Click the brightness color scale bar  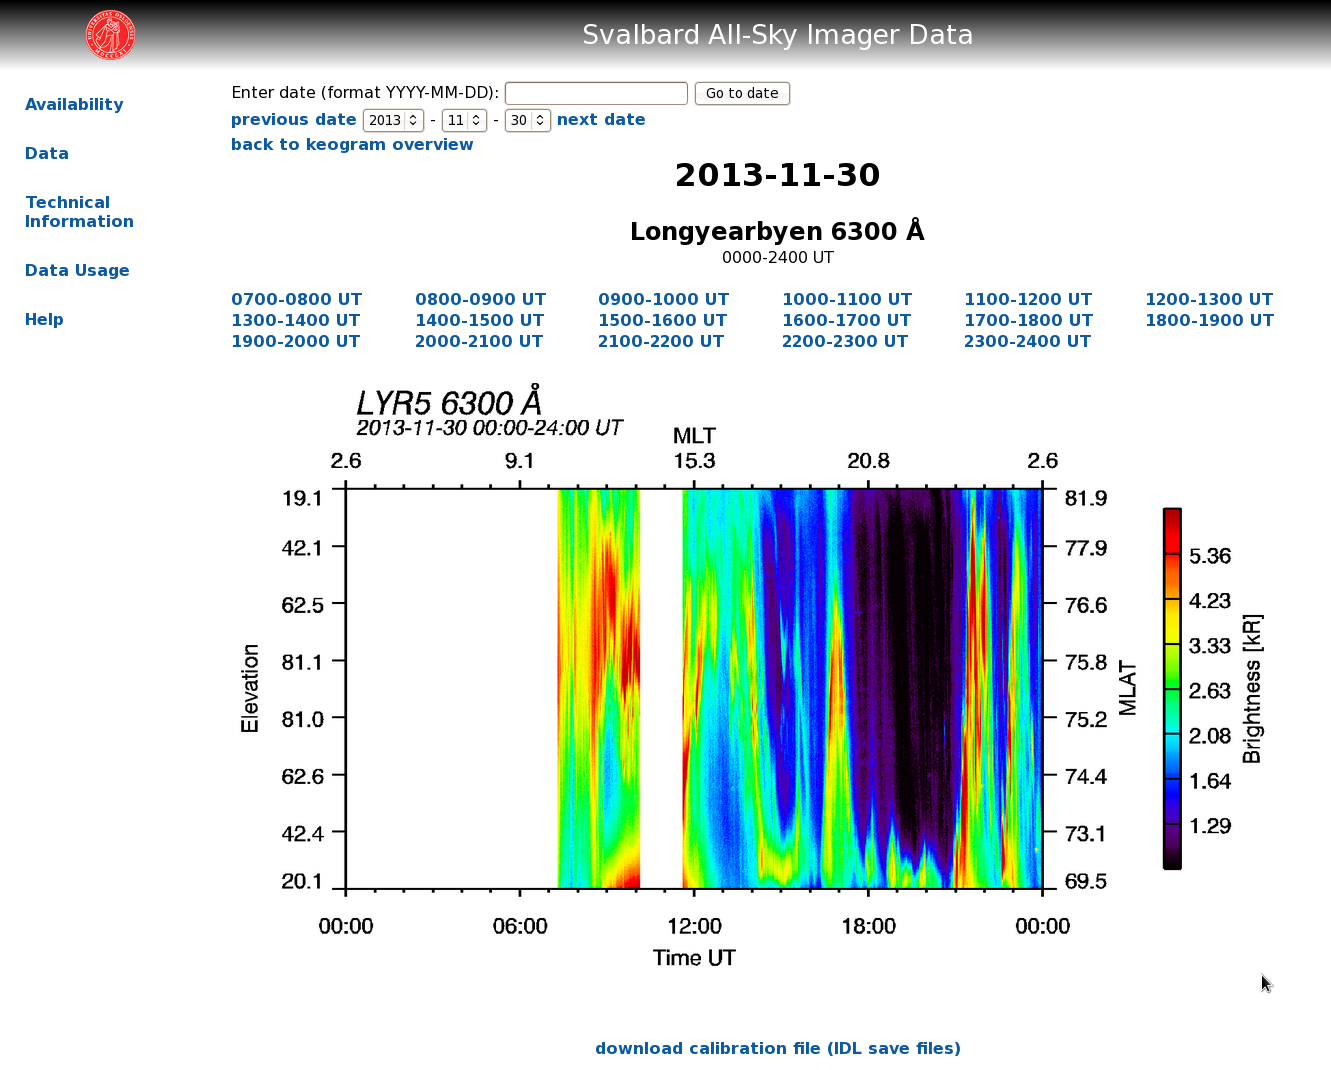tap(1172, 688)
